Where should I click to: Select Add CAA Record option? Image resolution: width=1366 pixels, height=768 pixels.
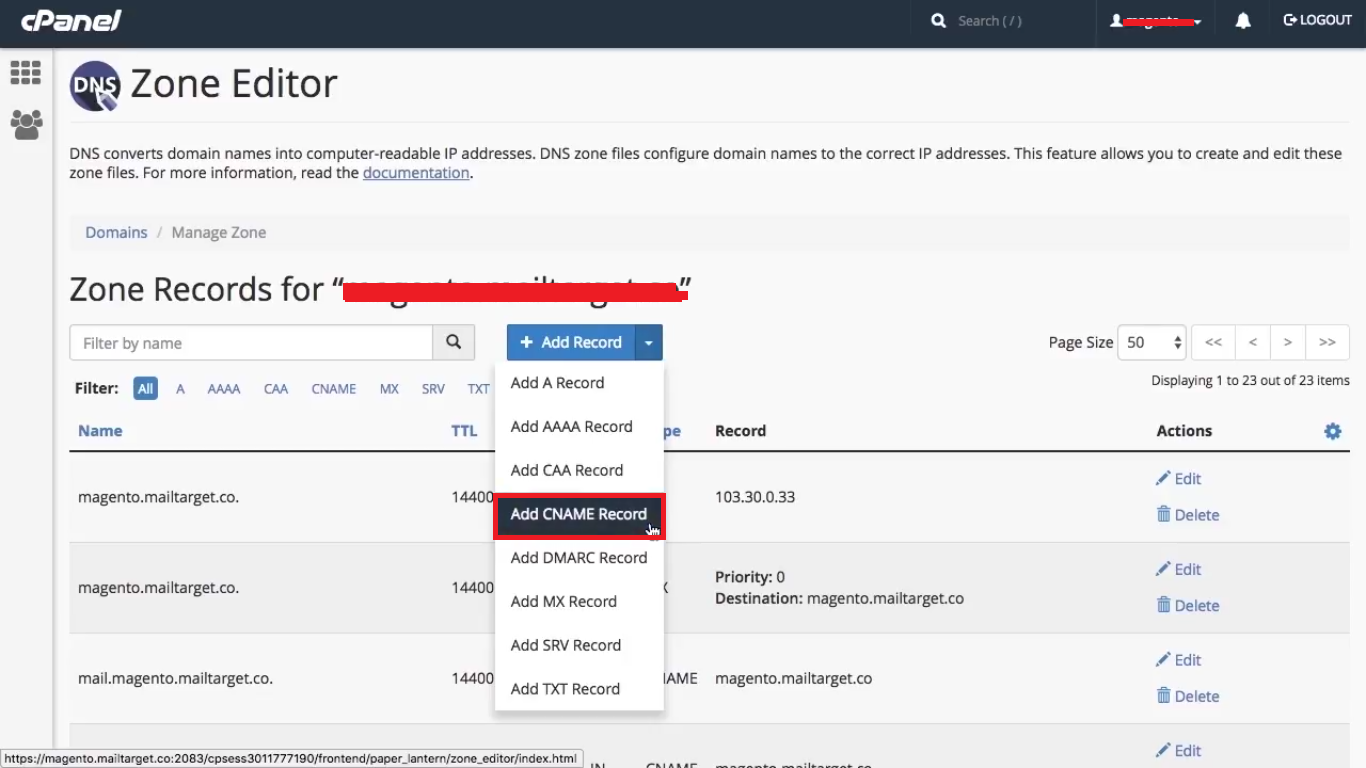[579, 470]
